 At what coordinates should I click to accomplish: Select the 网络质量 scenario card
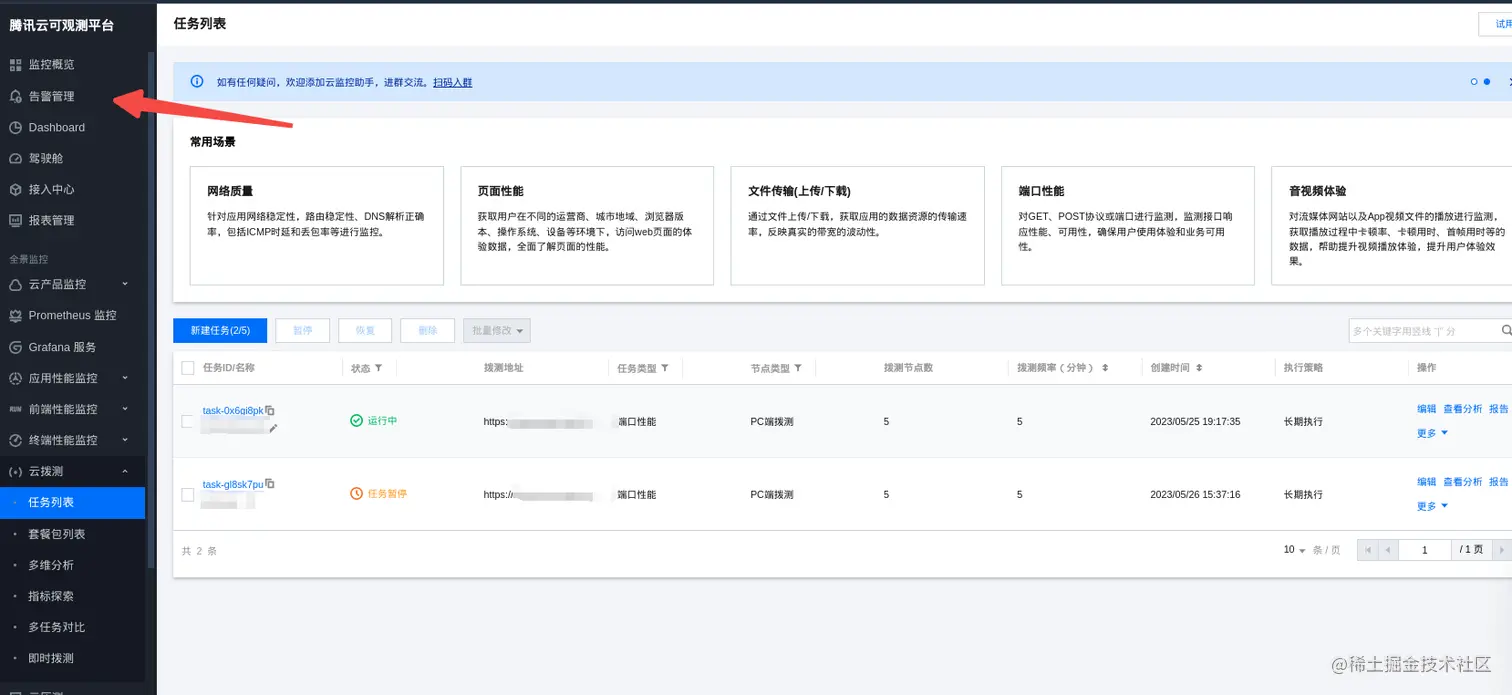click(316, 226)
